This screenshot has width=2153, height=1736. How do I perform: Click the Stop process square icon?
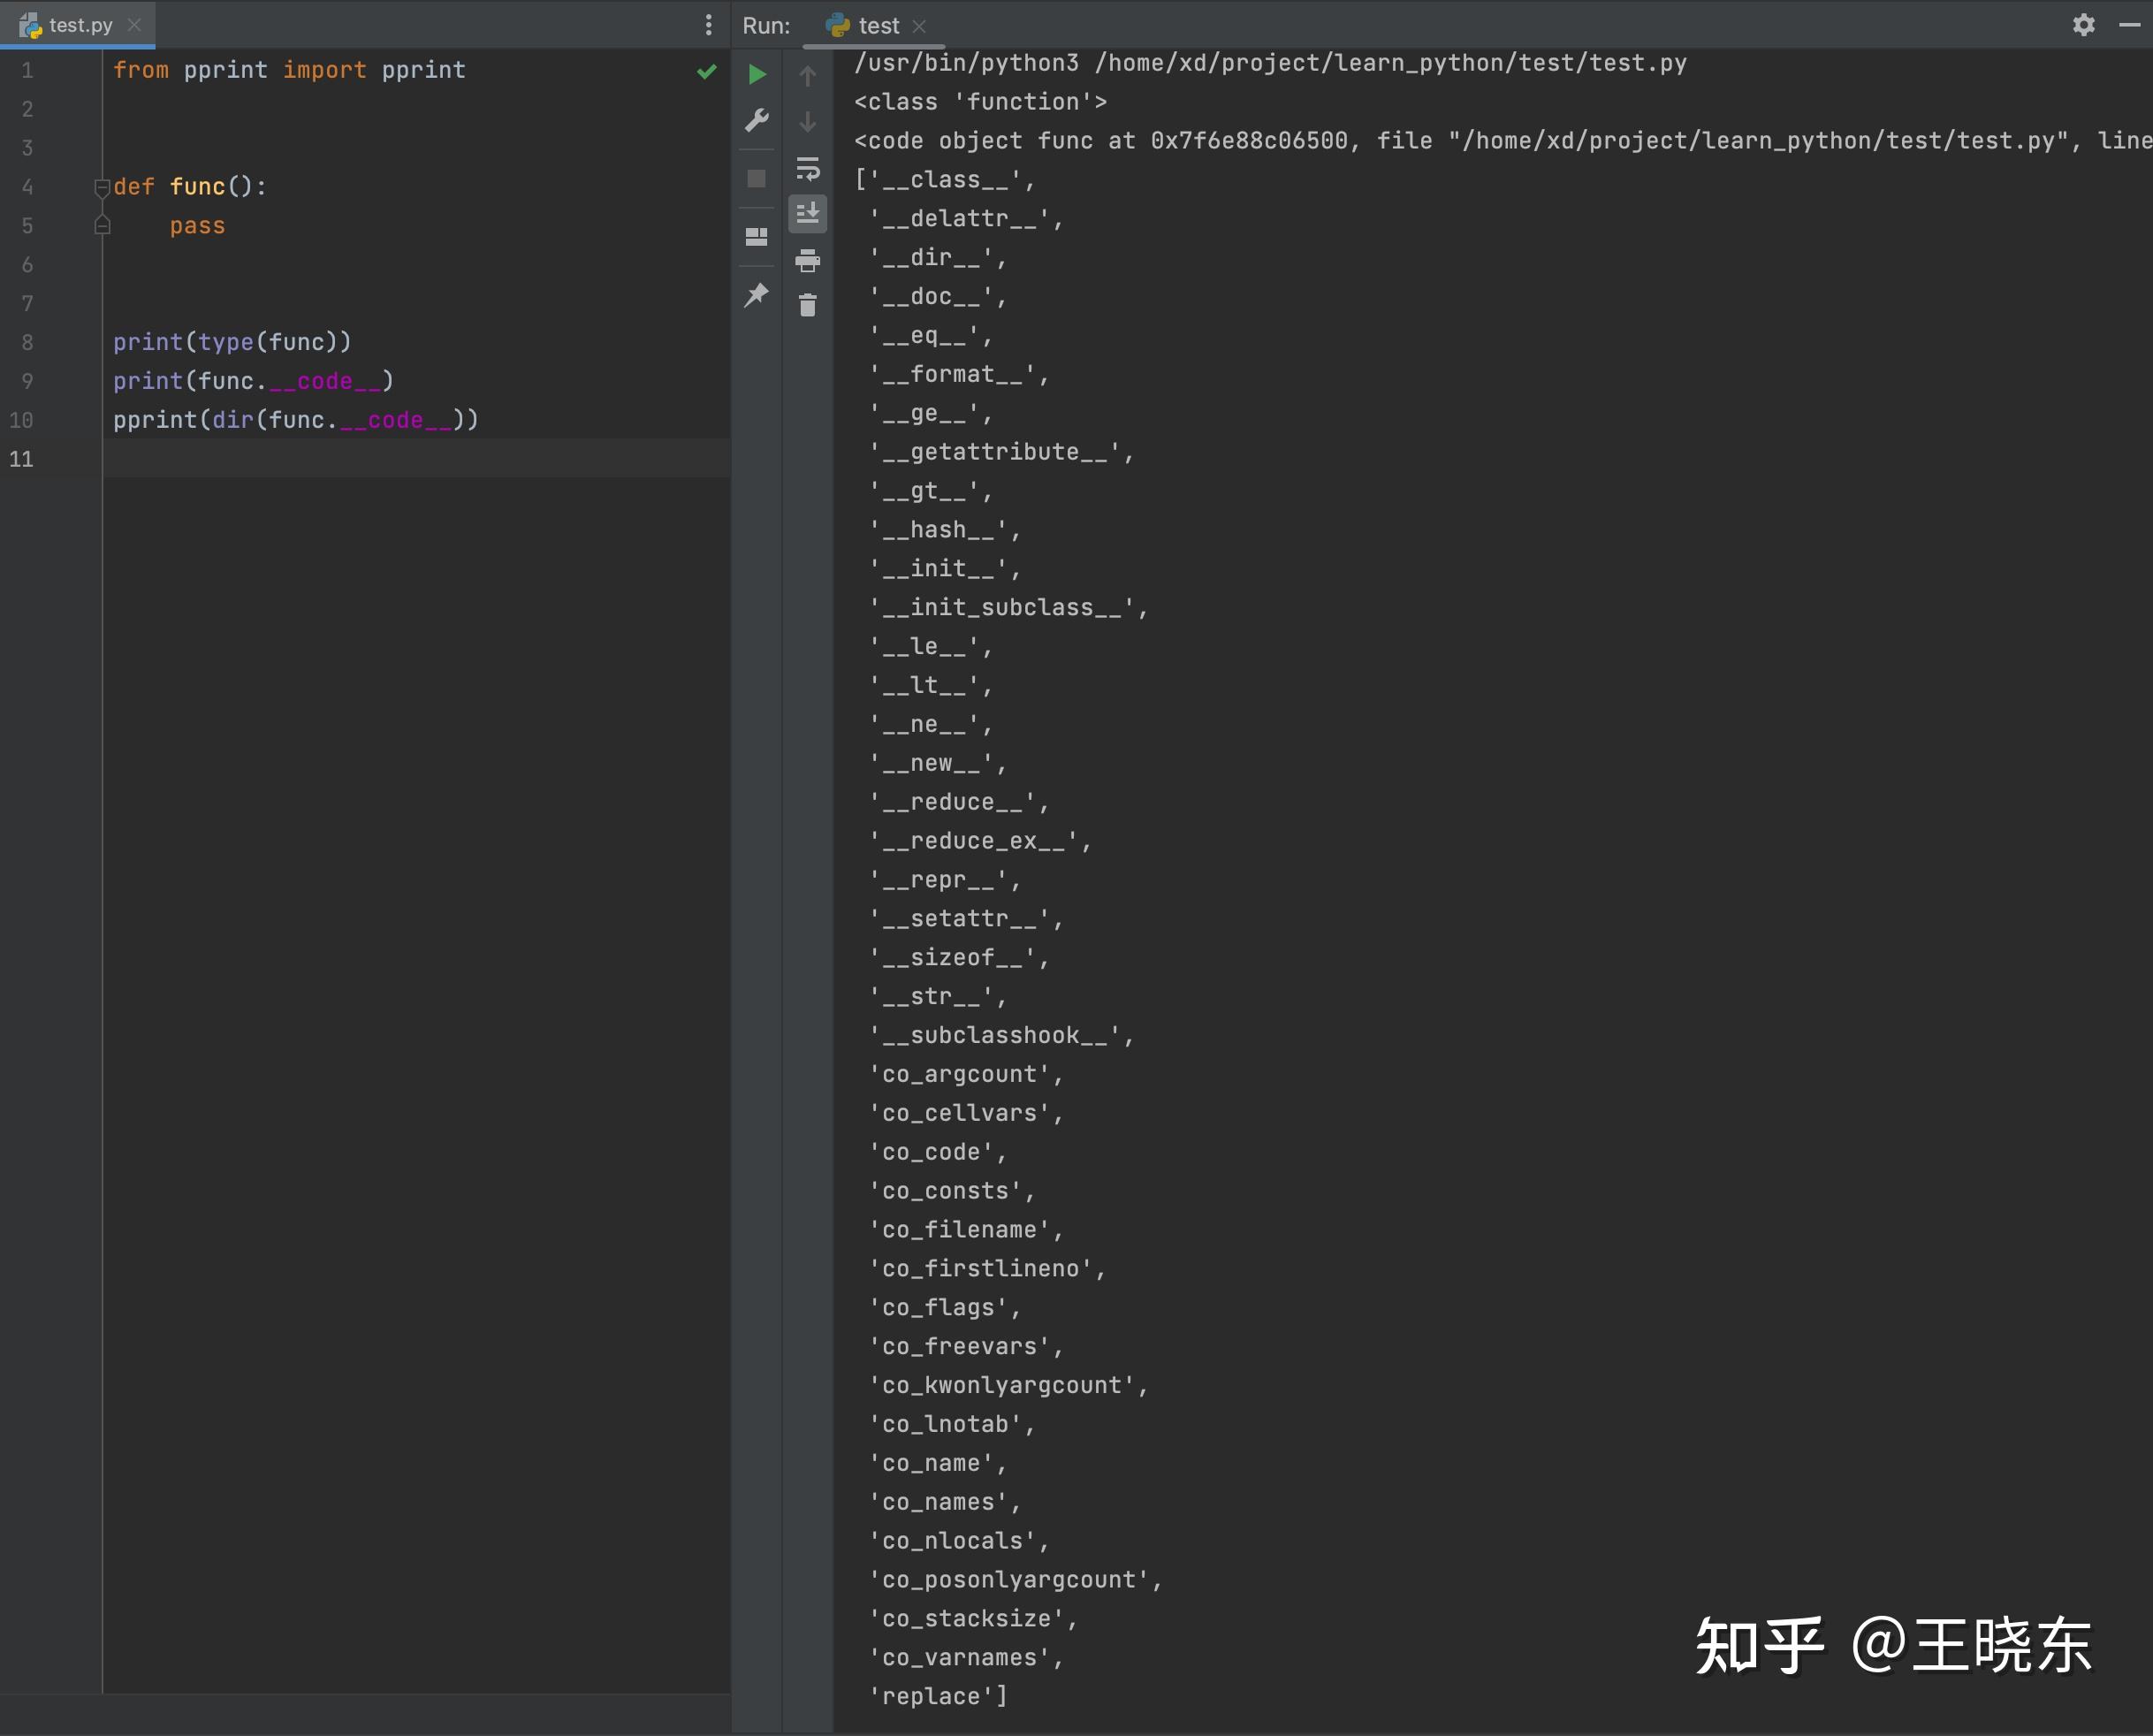pyautogui.click(x=757, y=178)
